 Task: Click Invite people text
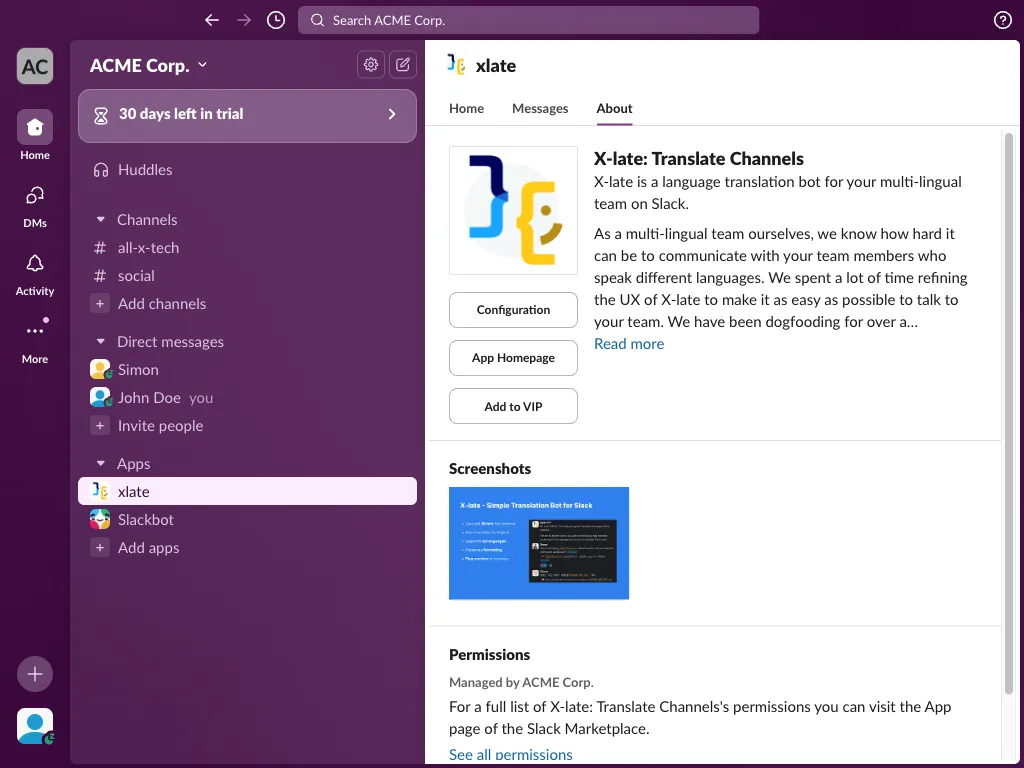[x=161, y=426]
